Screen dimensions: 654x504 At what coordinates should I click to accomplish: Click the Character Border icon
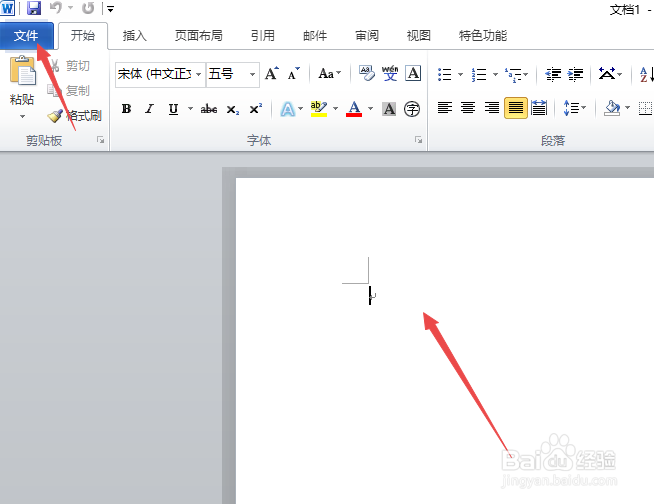pyautogui.click(x=413, y=73)
